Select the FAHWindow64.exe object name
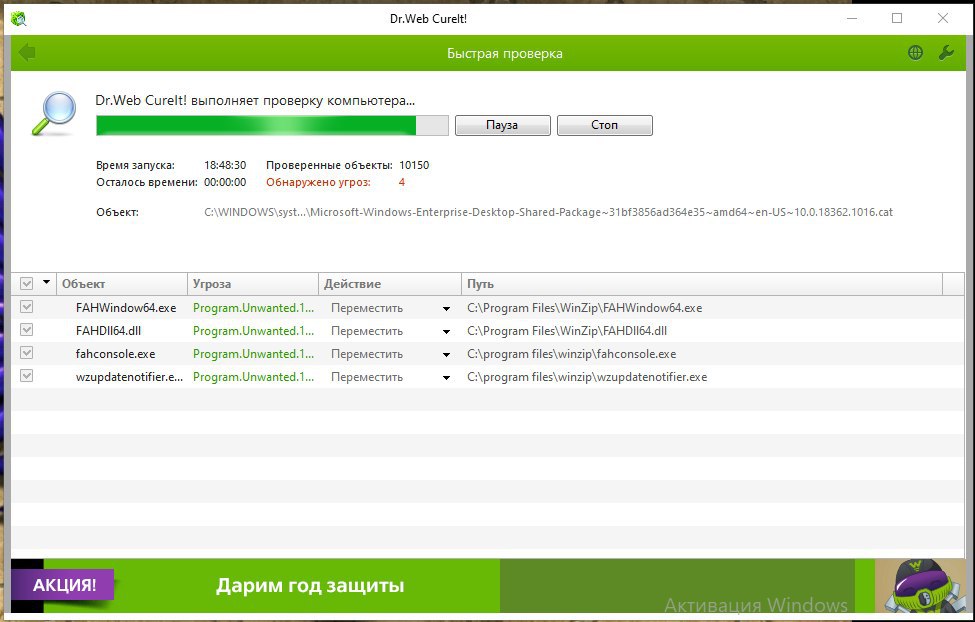975x622 pixels. [x=126, y=308]
